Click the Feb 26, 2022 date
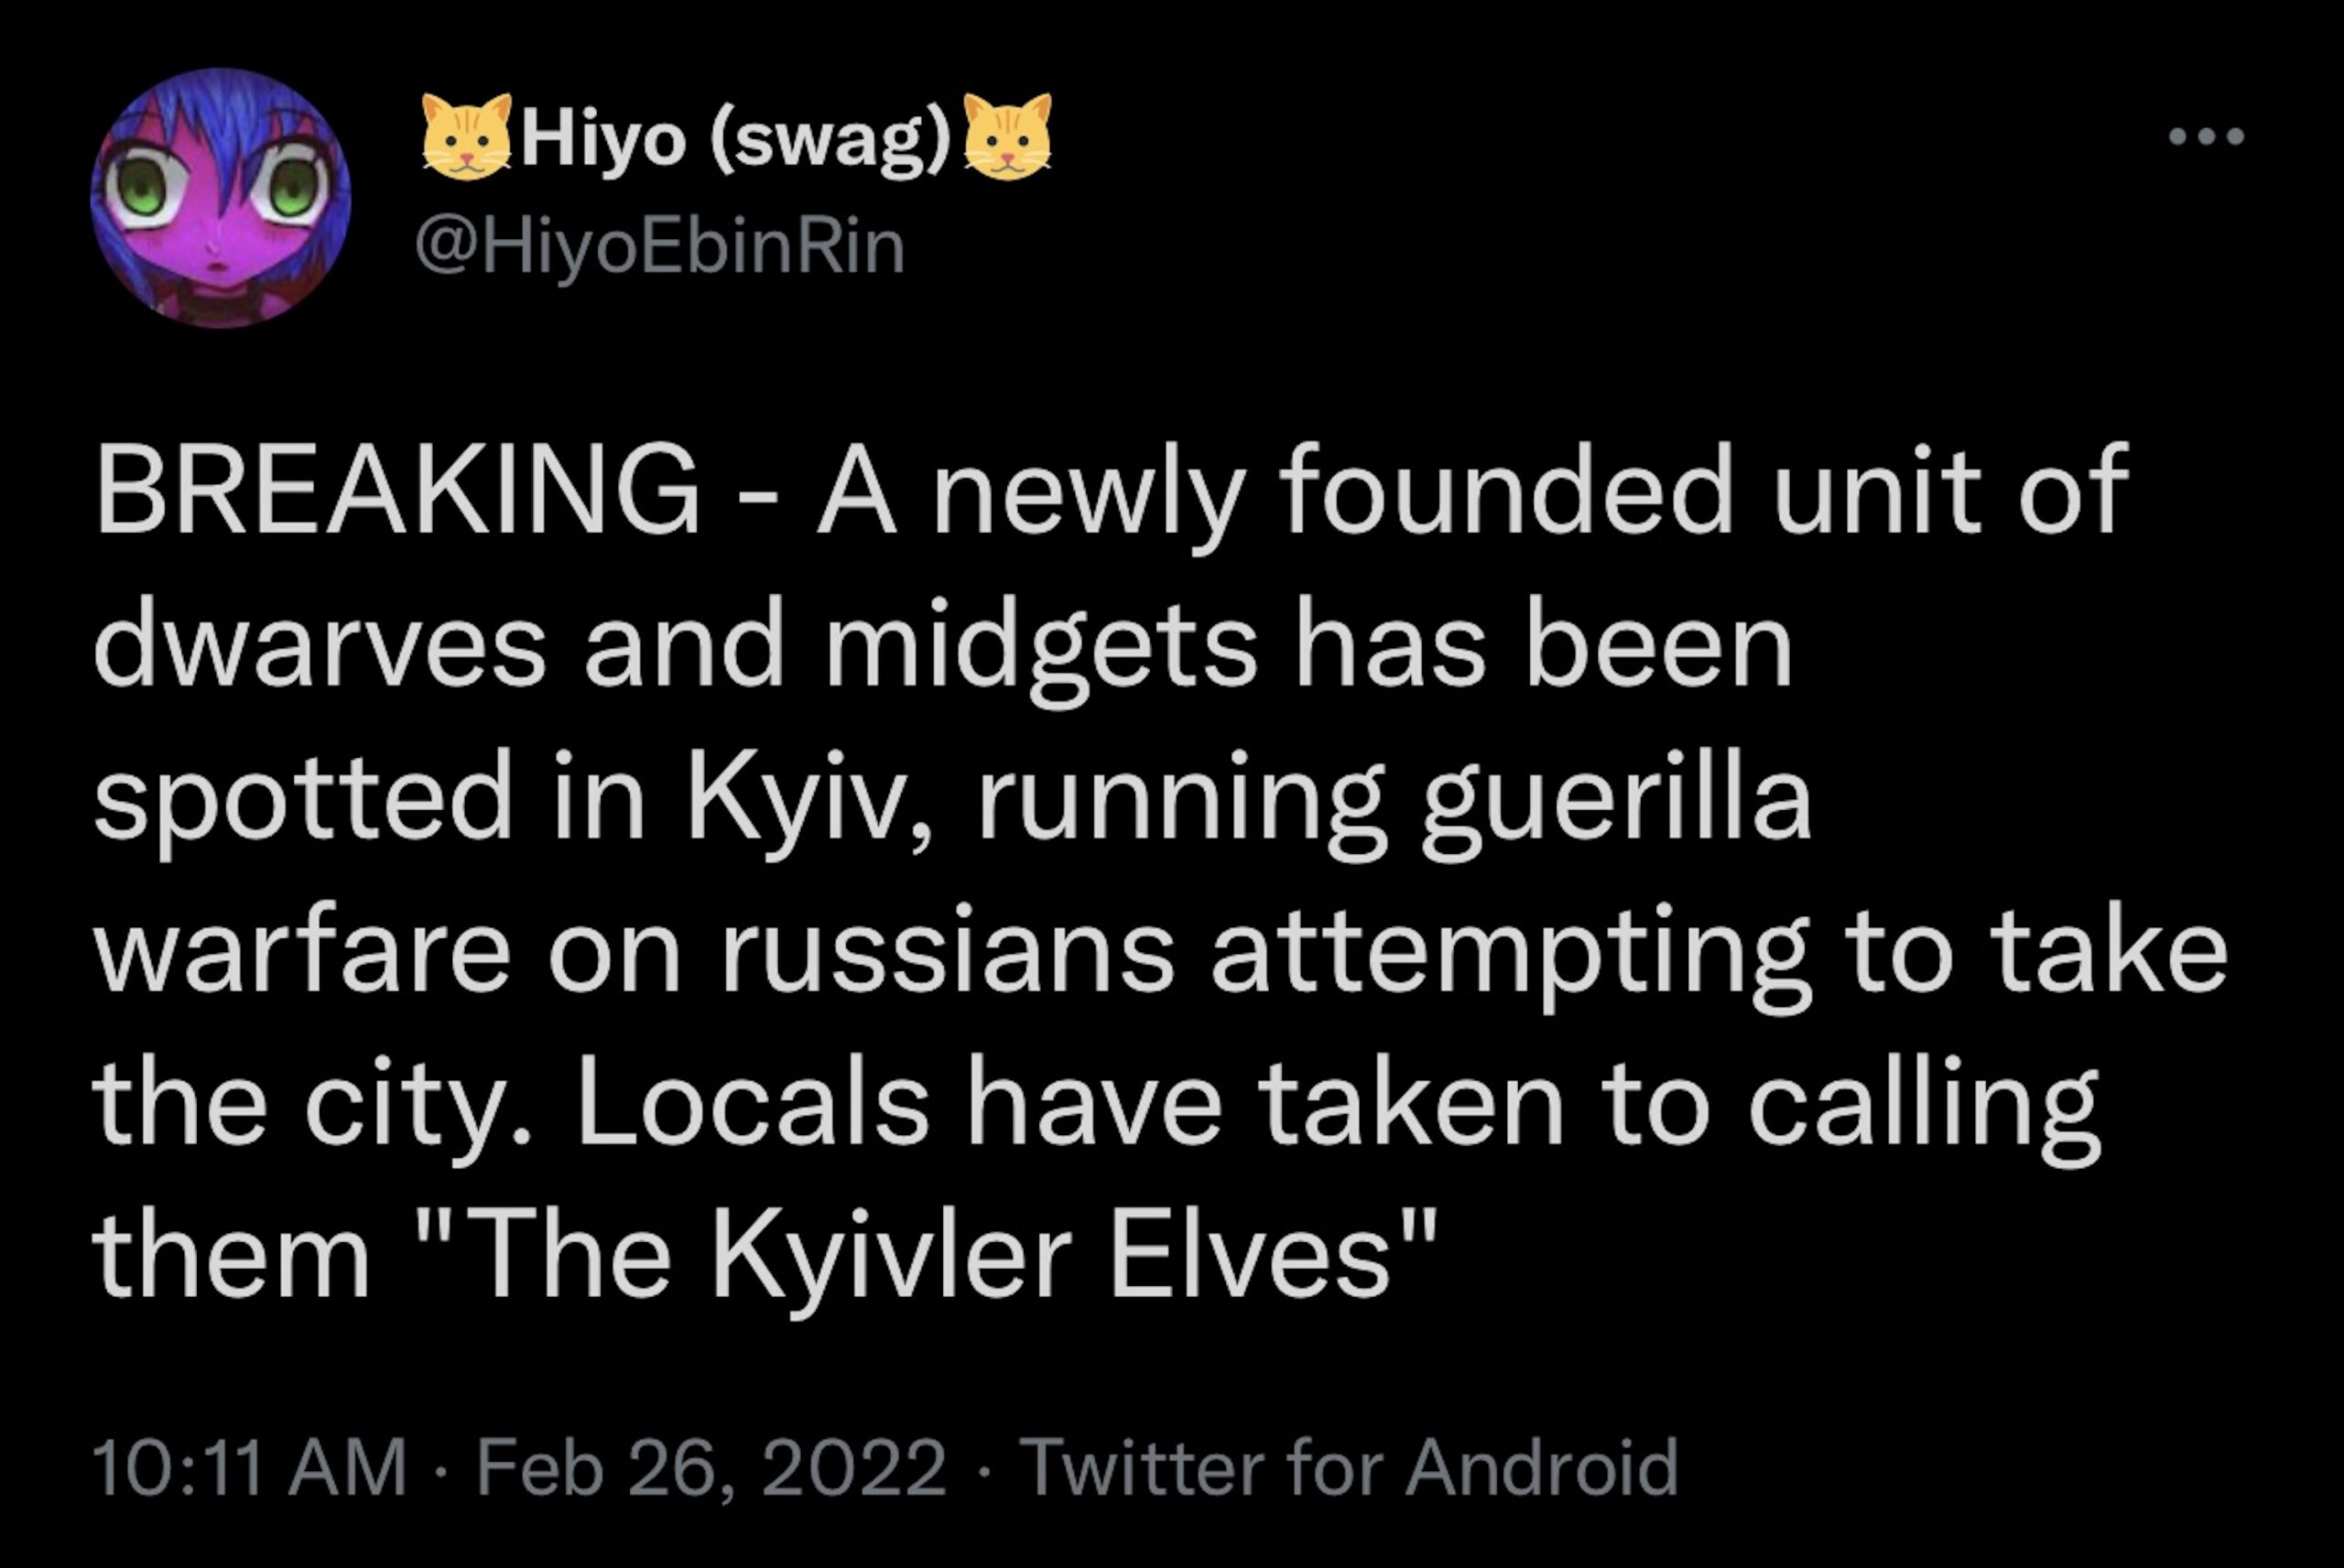The height and width of the screenshot is (1568, 2344). point(711,1468)
